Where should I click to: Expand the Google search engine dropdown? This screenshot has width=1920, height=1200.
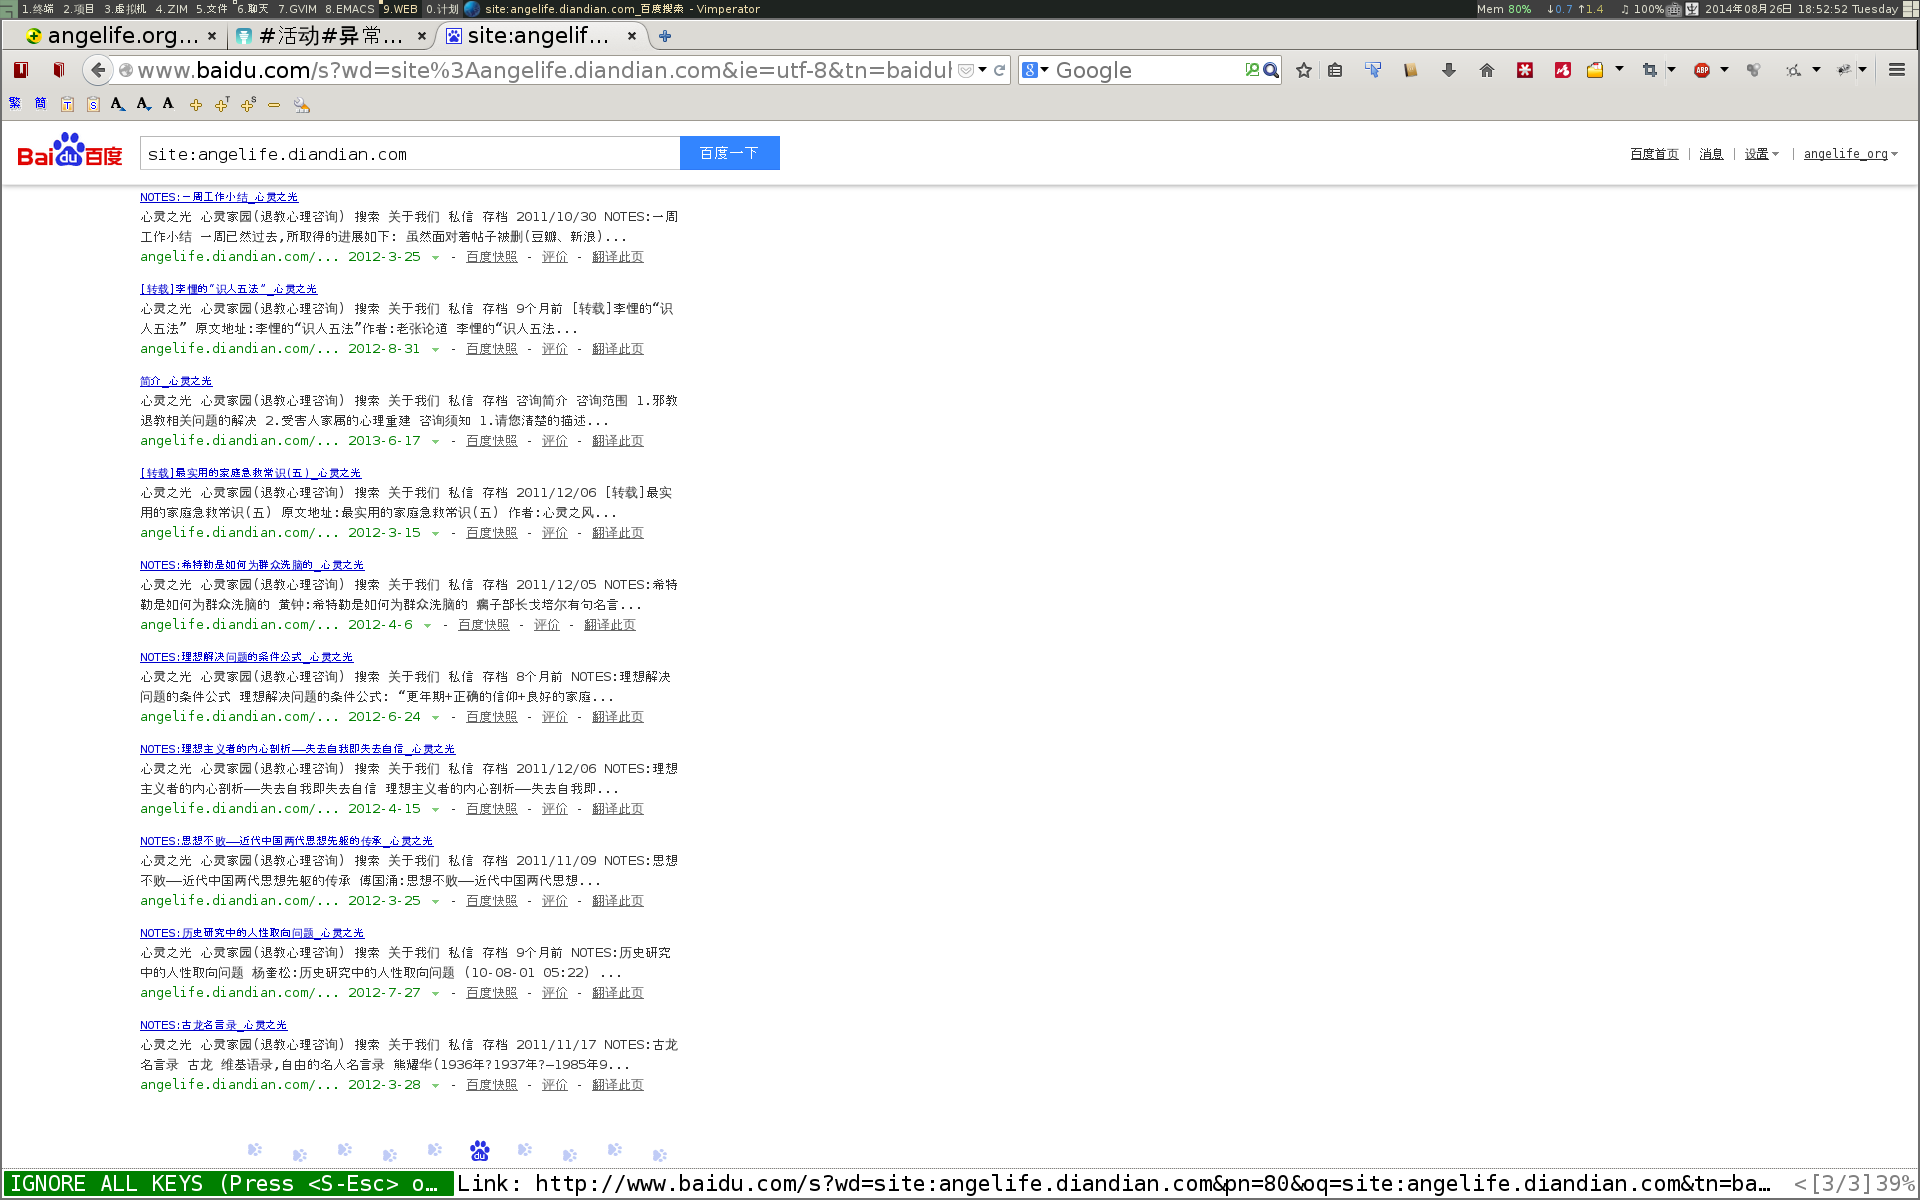point(1036,70)
